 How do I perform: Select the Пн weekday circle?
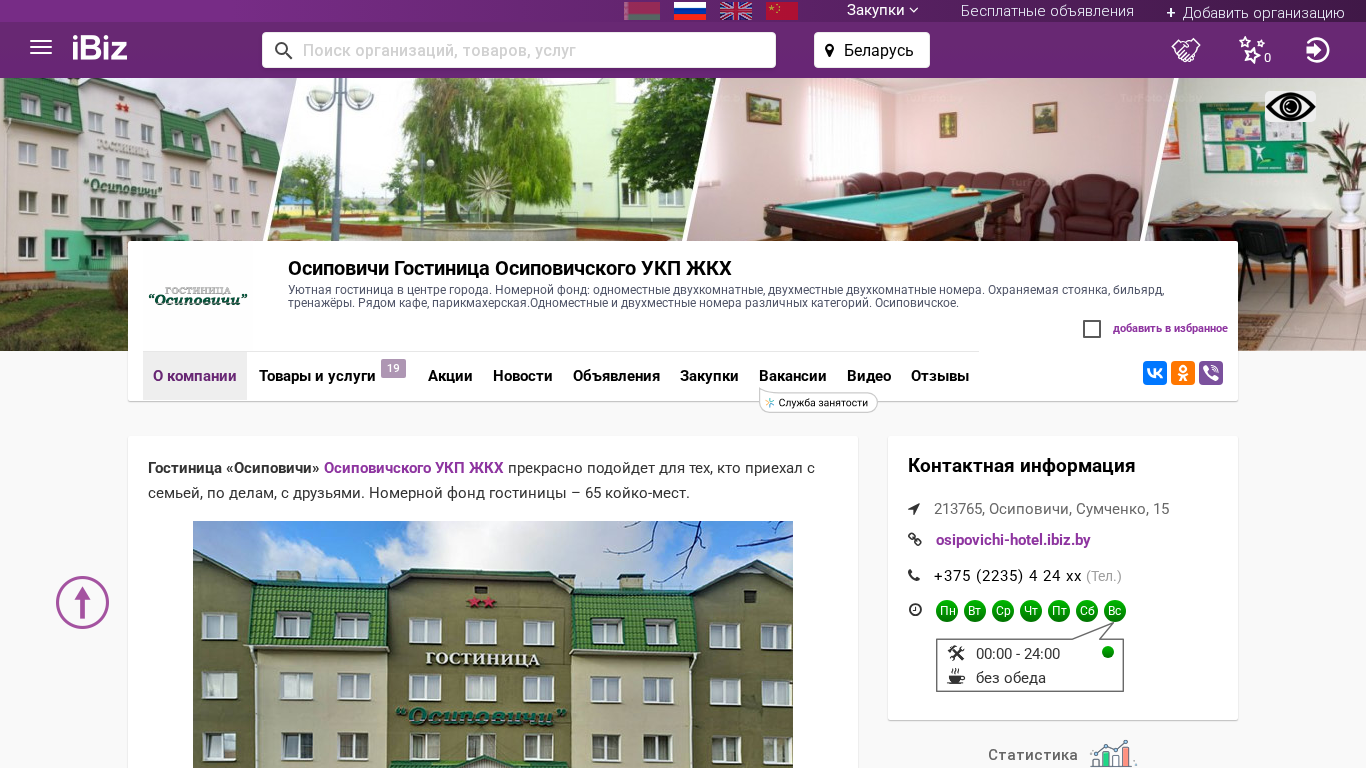click(x=947, y=611)
